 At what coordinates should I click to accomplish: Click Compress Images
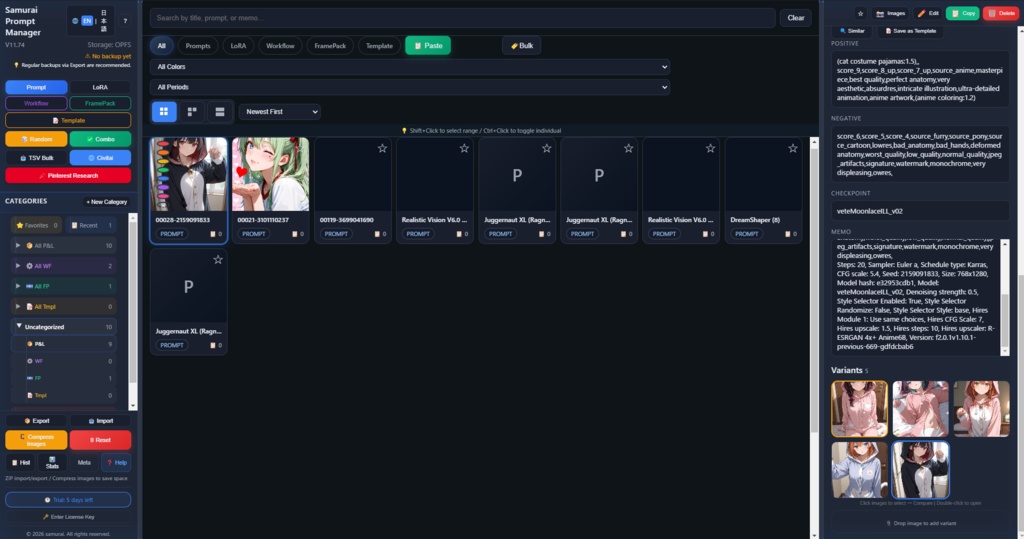(37, 440)
